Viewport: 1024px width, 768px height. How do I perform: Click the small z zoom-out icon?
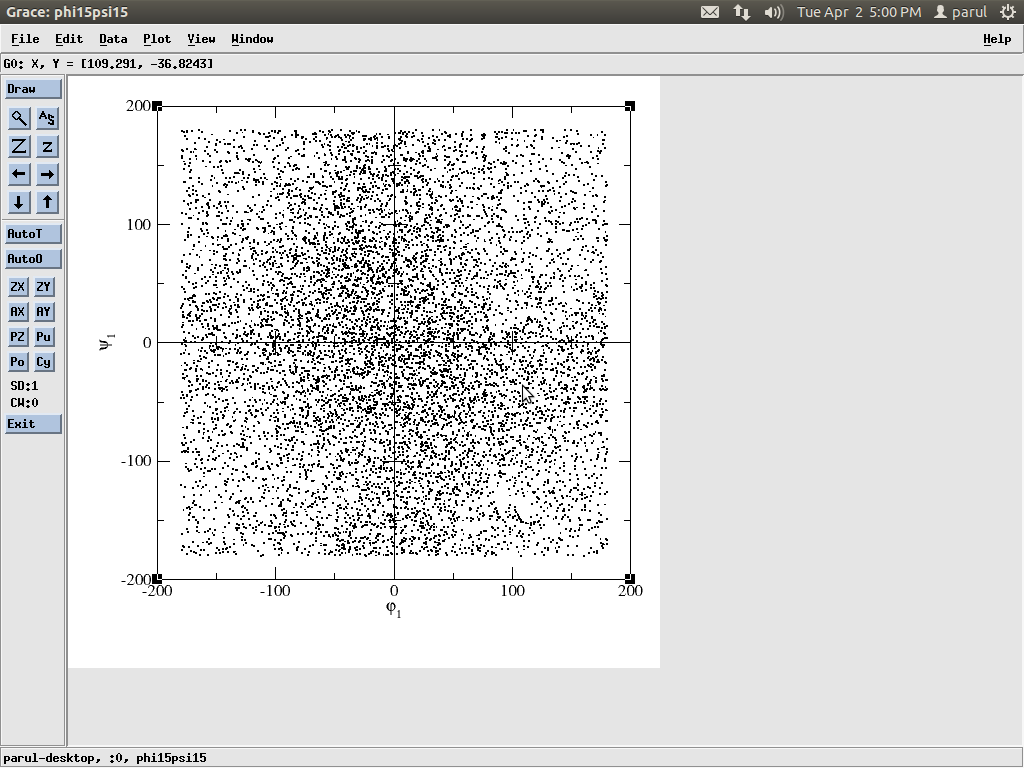47,146
